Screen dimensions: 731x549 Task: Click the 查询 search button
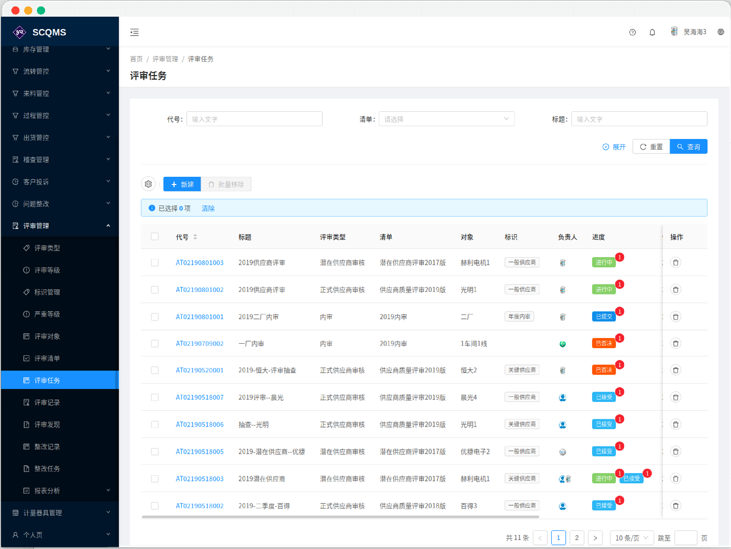[689, 146]
